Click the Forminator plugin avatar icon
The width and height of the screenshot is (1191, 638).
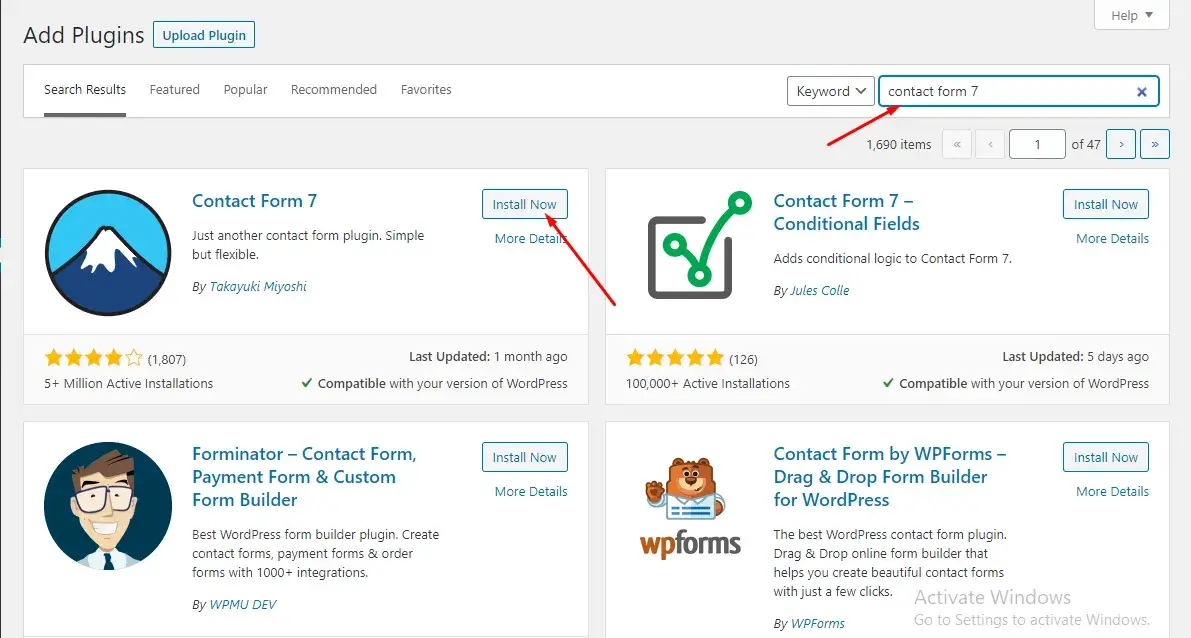(108, 505)
